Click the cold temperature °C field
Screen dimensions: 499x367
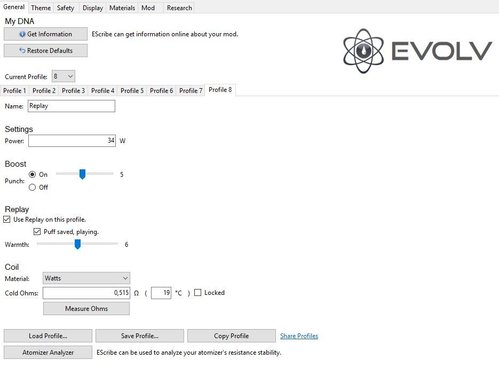[x=161, y=293]
